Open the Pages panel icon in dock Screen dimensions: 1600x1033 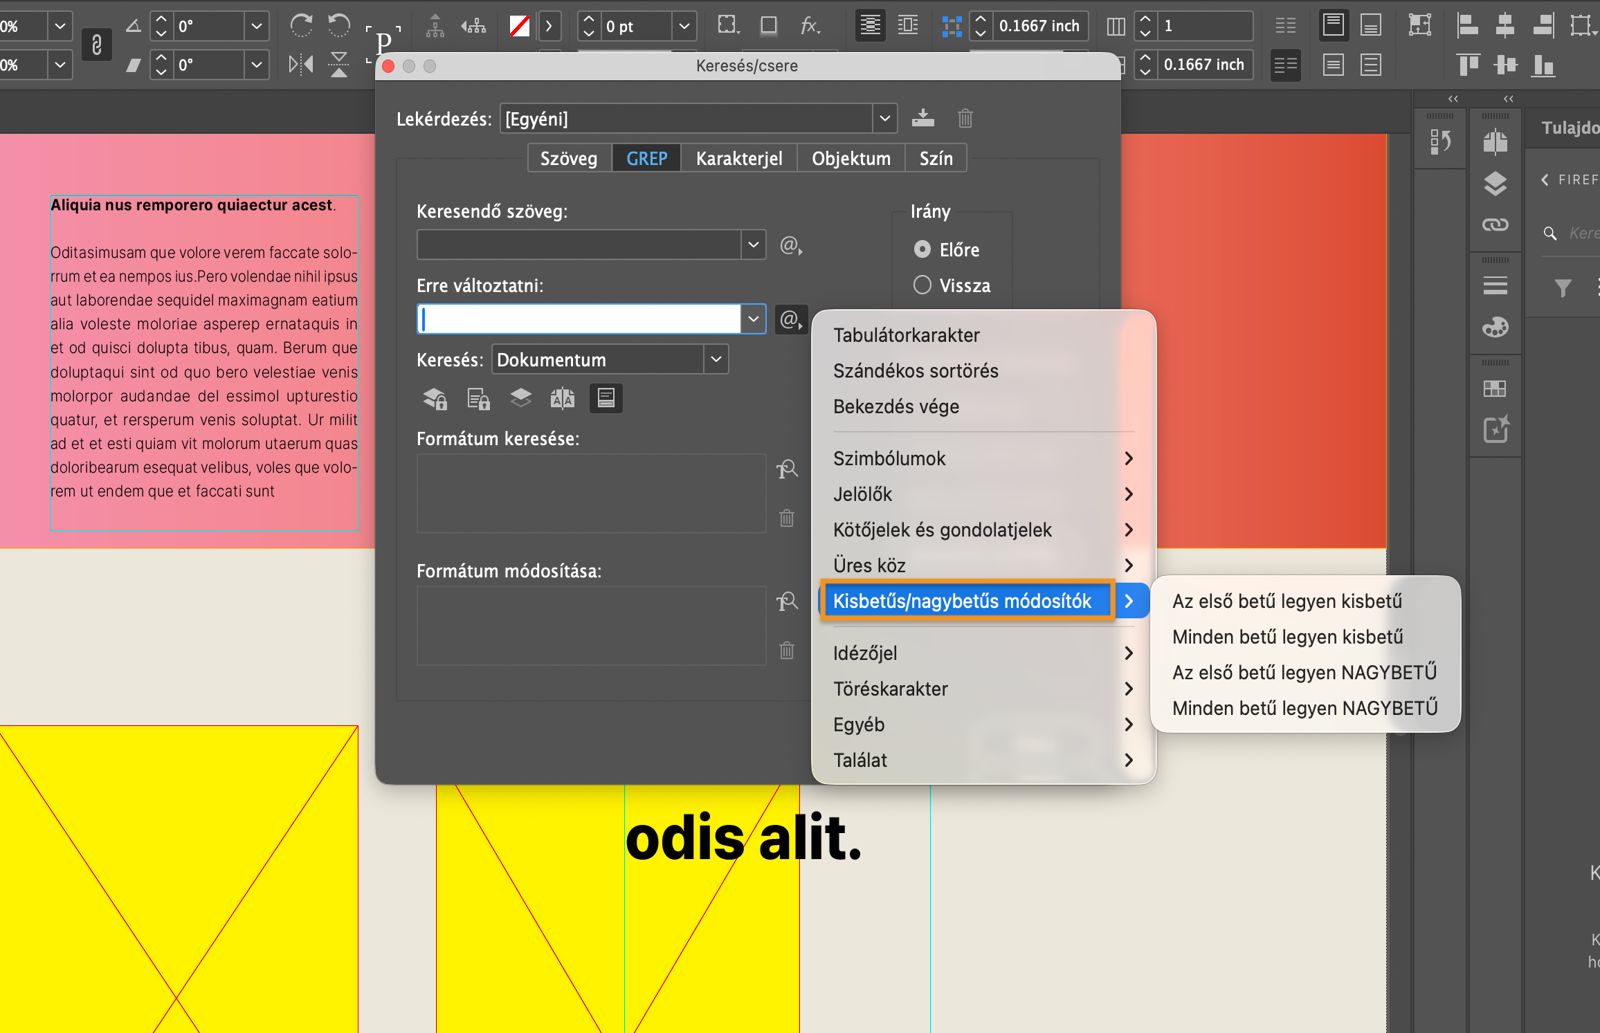[1495, 142]
